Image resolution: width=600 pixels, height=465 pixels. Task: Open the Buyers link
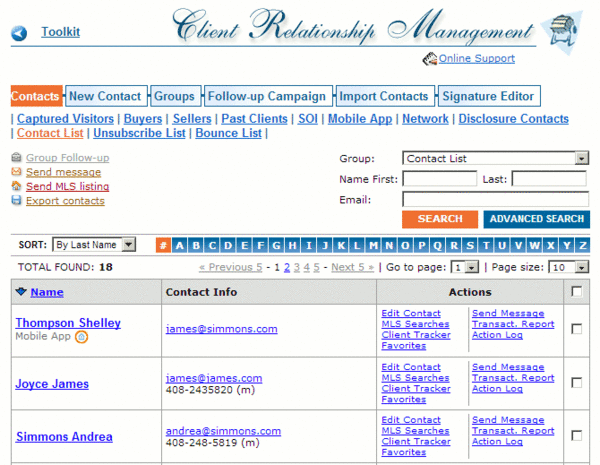143,119
